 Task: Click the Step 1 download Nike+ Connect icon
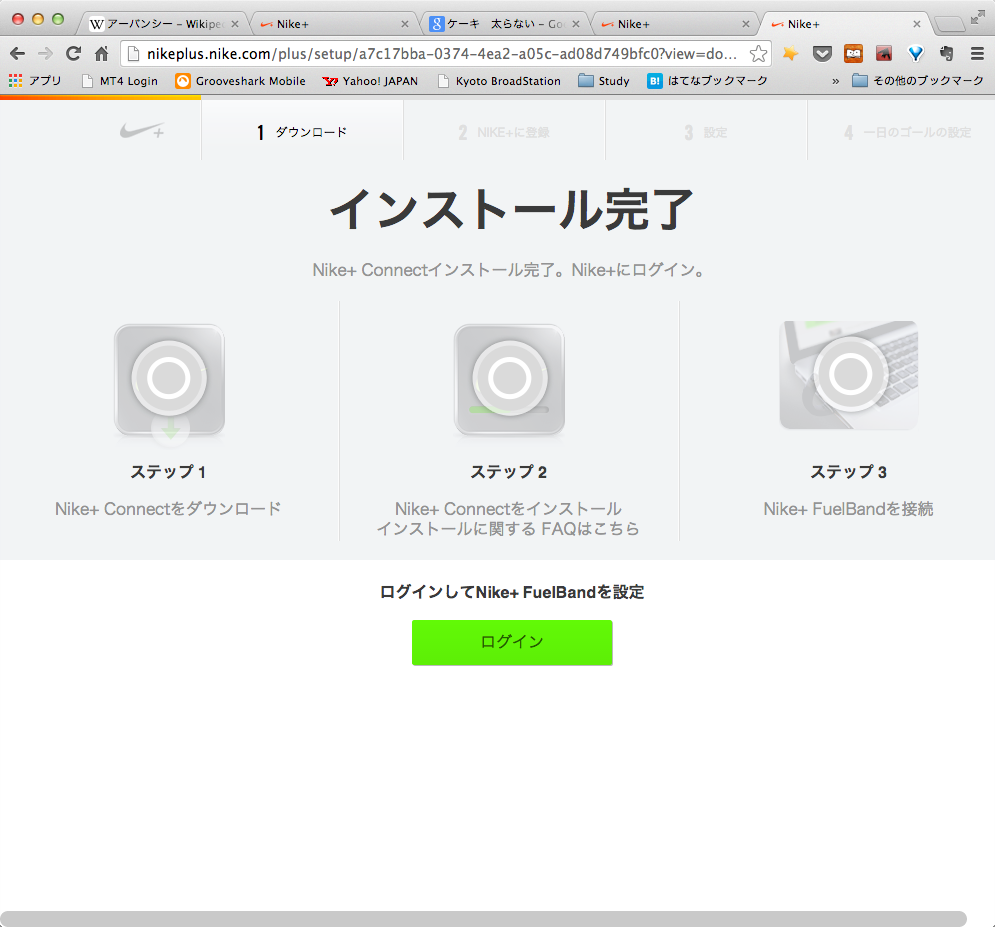pyautogui.click(x=169, y=382)
